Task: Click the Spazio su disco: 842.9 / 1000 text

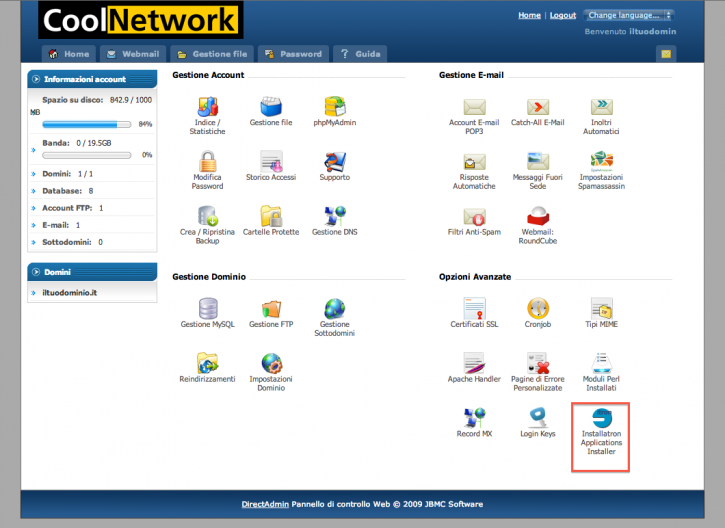Action: click(x=97, y=100)
